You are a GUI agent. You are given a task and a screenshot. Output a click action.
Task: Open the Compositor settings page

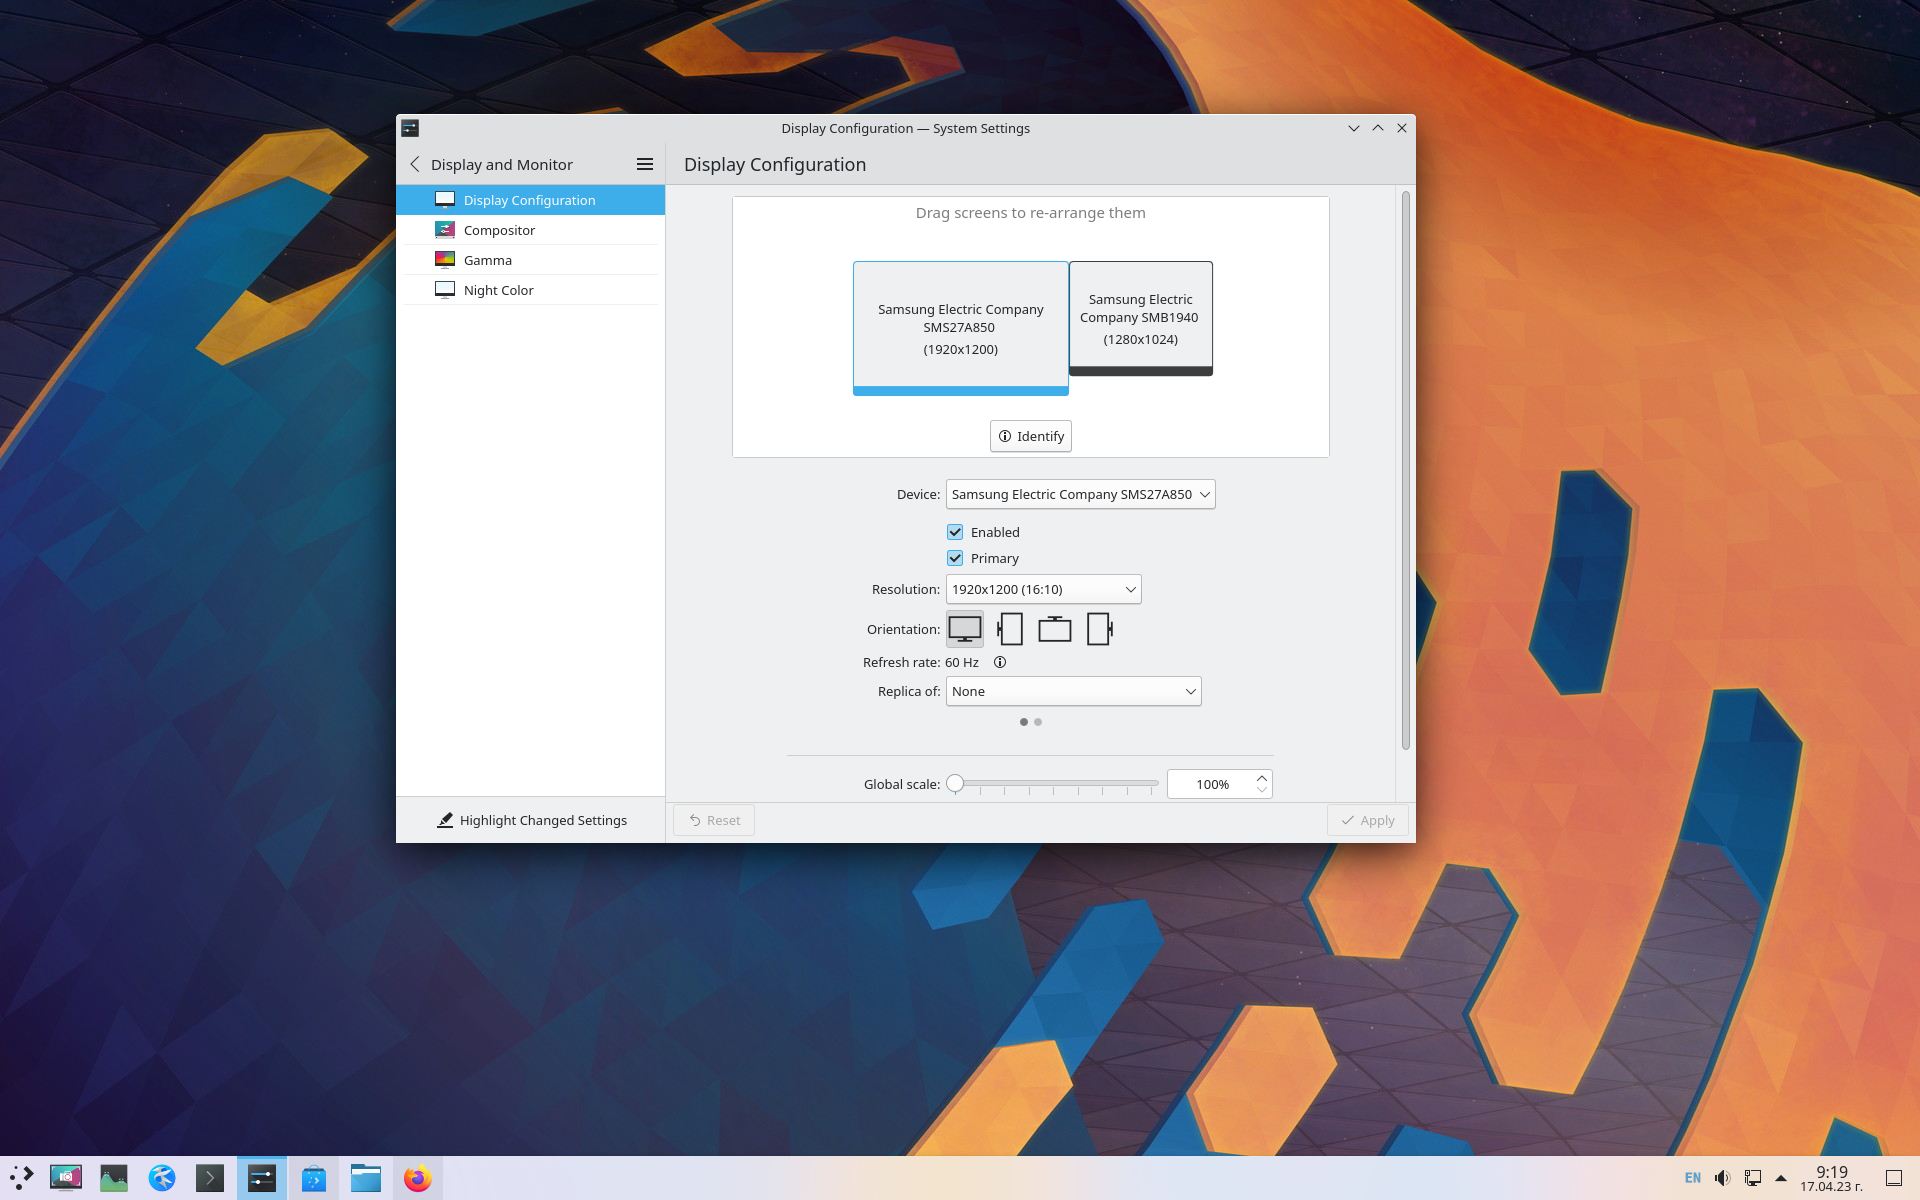(x=499, y=230)
